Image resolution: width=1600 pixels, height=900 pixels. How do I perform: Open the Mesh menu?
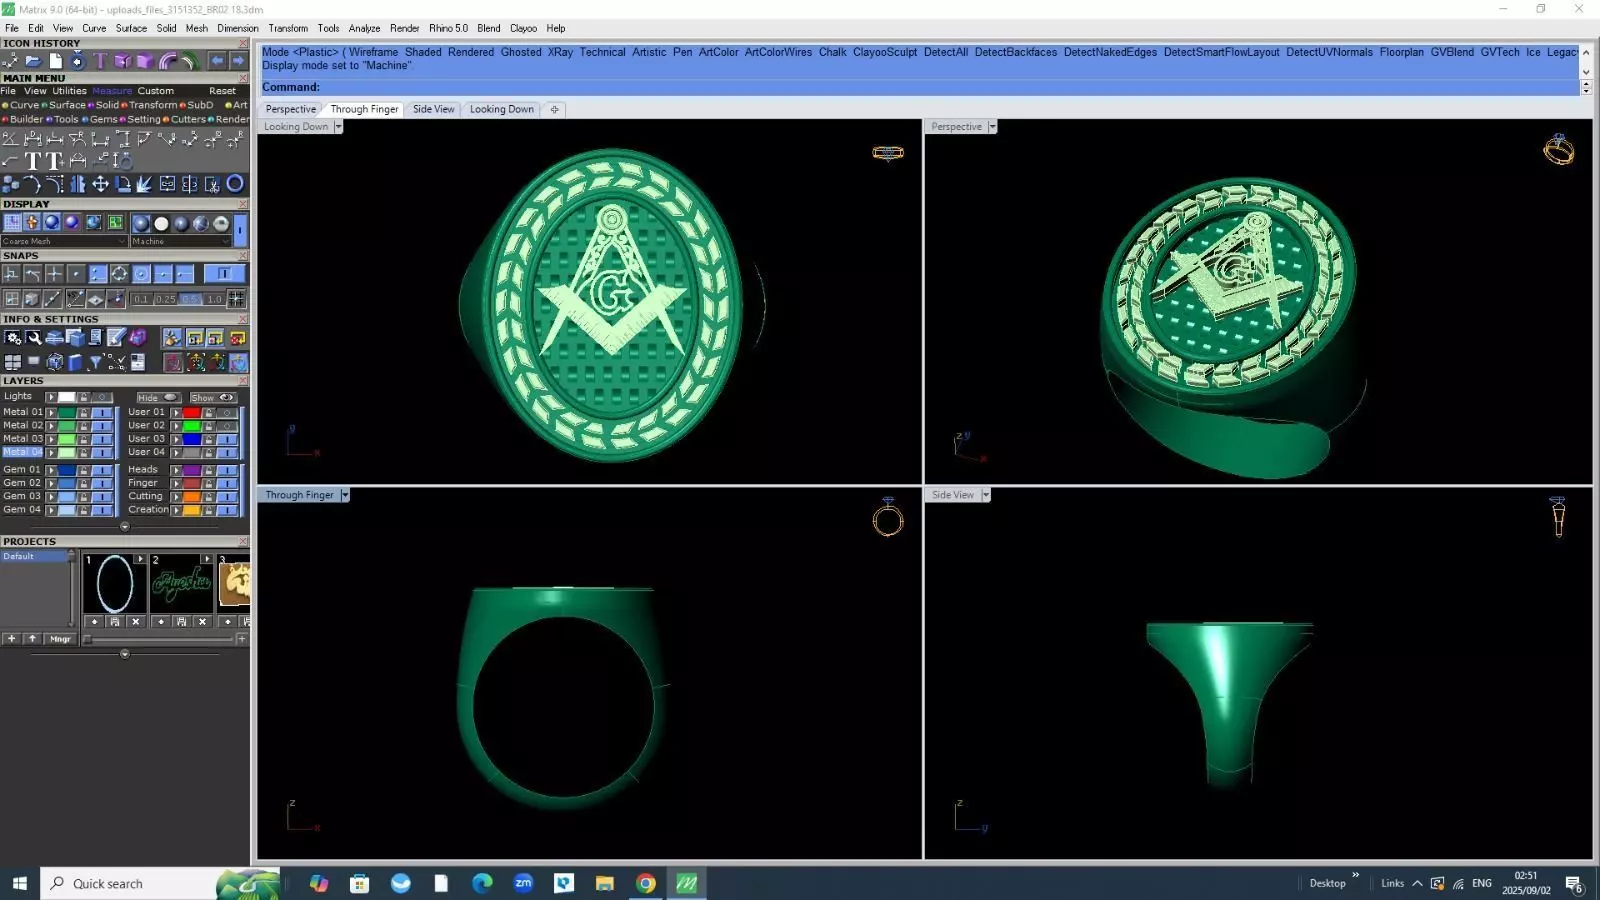(x=197, y=28)
